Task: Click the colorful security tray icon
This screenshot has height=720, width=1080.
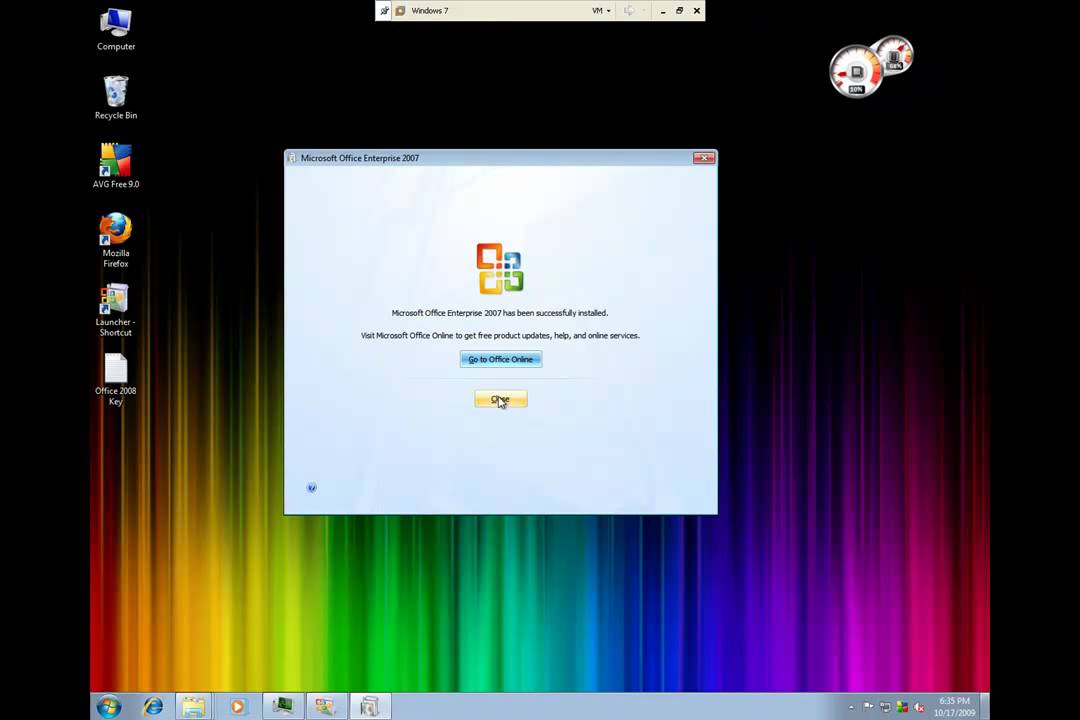Action: 902,707
